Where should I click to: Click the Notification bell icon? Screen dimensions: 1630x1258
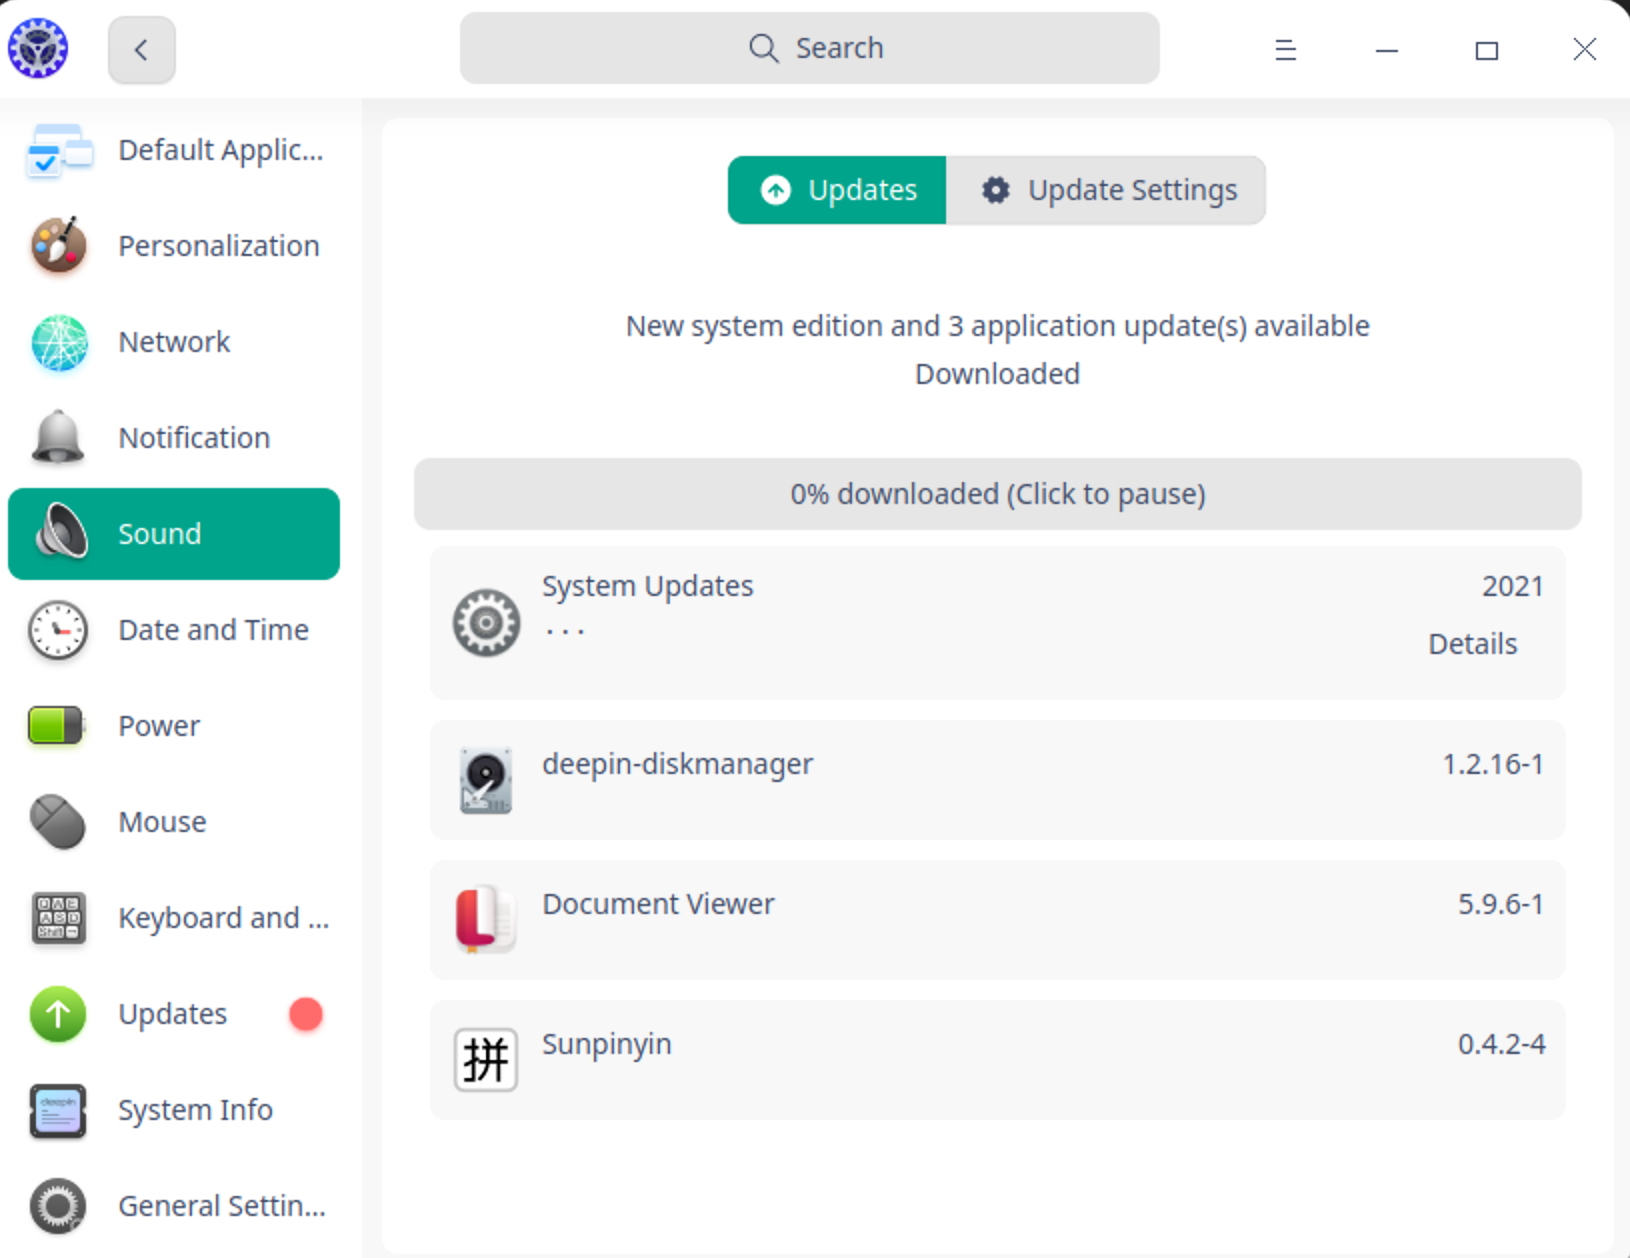58,438
